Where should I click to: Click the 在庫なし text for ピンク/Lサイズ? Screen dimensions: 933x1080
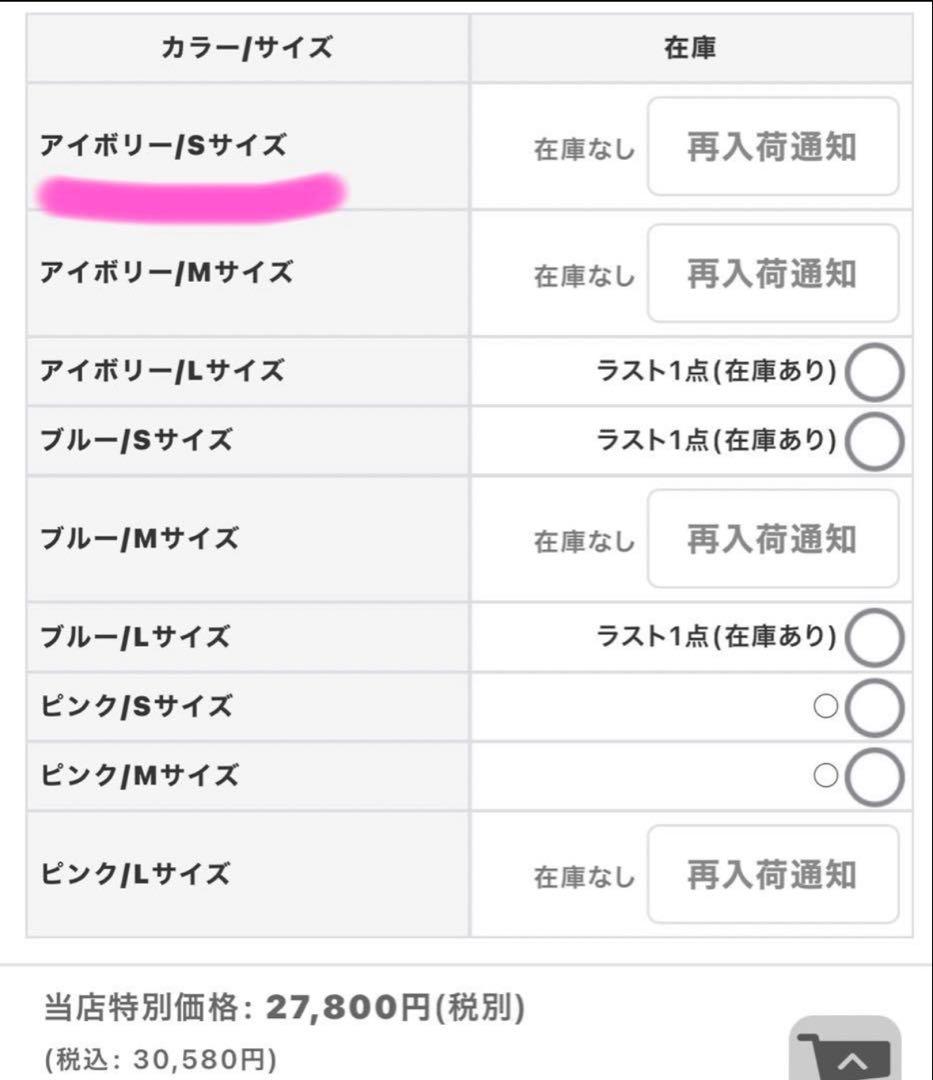pos(584,878)
